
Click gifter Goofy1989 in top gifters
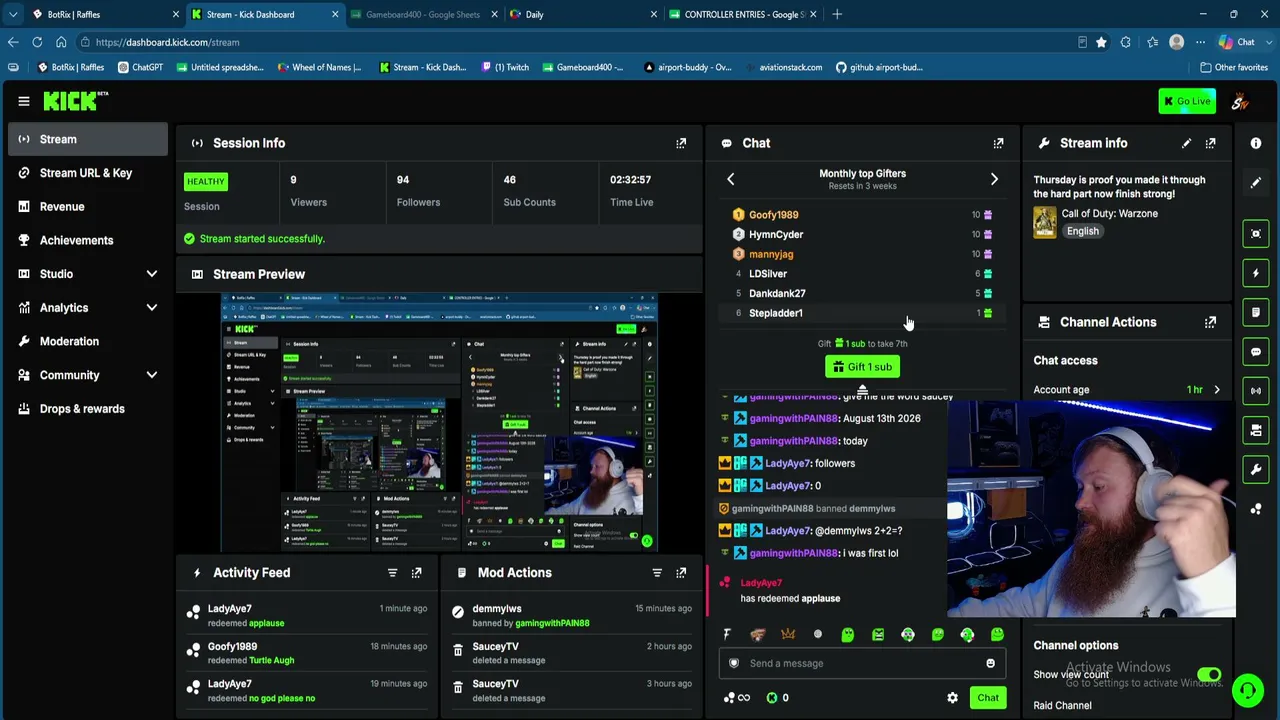coord(773,215)
